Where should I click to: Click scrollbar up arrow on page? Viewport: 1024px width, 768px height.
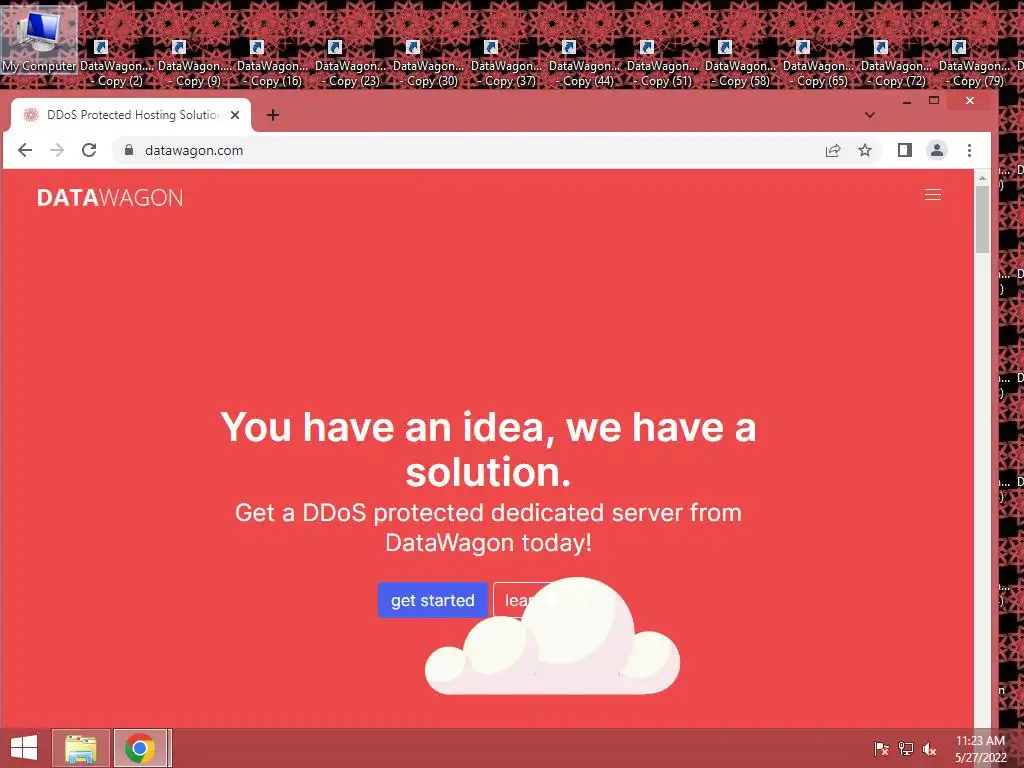[x=982, y=178]
